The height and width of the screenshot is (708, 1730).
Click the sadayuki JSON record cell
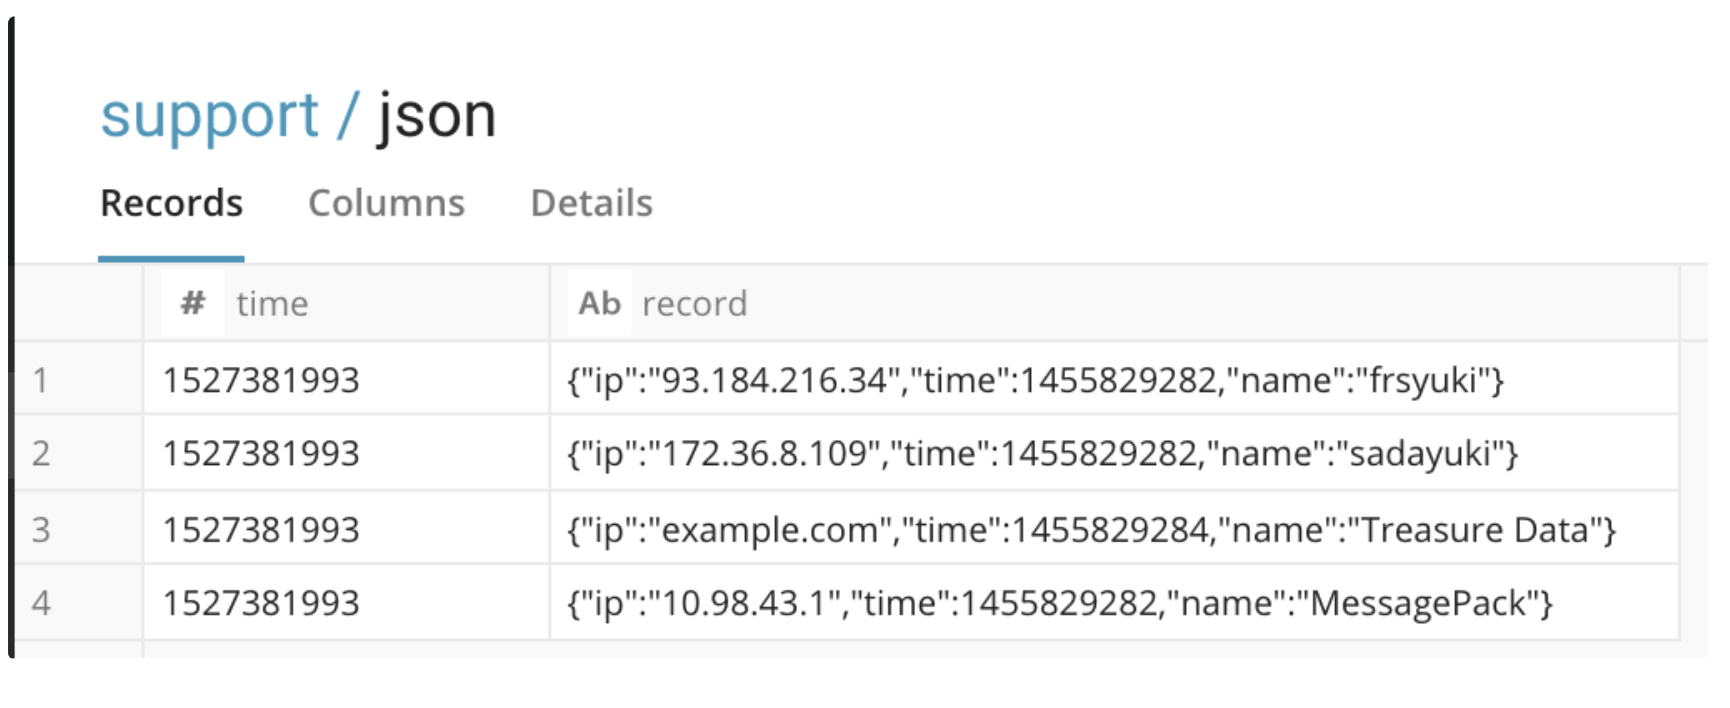click(1042, 454)
